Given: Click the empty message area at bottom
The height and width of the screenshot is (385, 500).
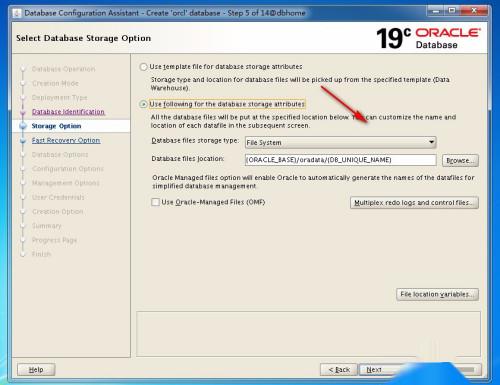Looking at the screenshot, I should pos(308,334).
